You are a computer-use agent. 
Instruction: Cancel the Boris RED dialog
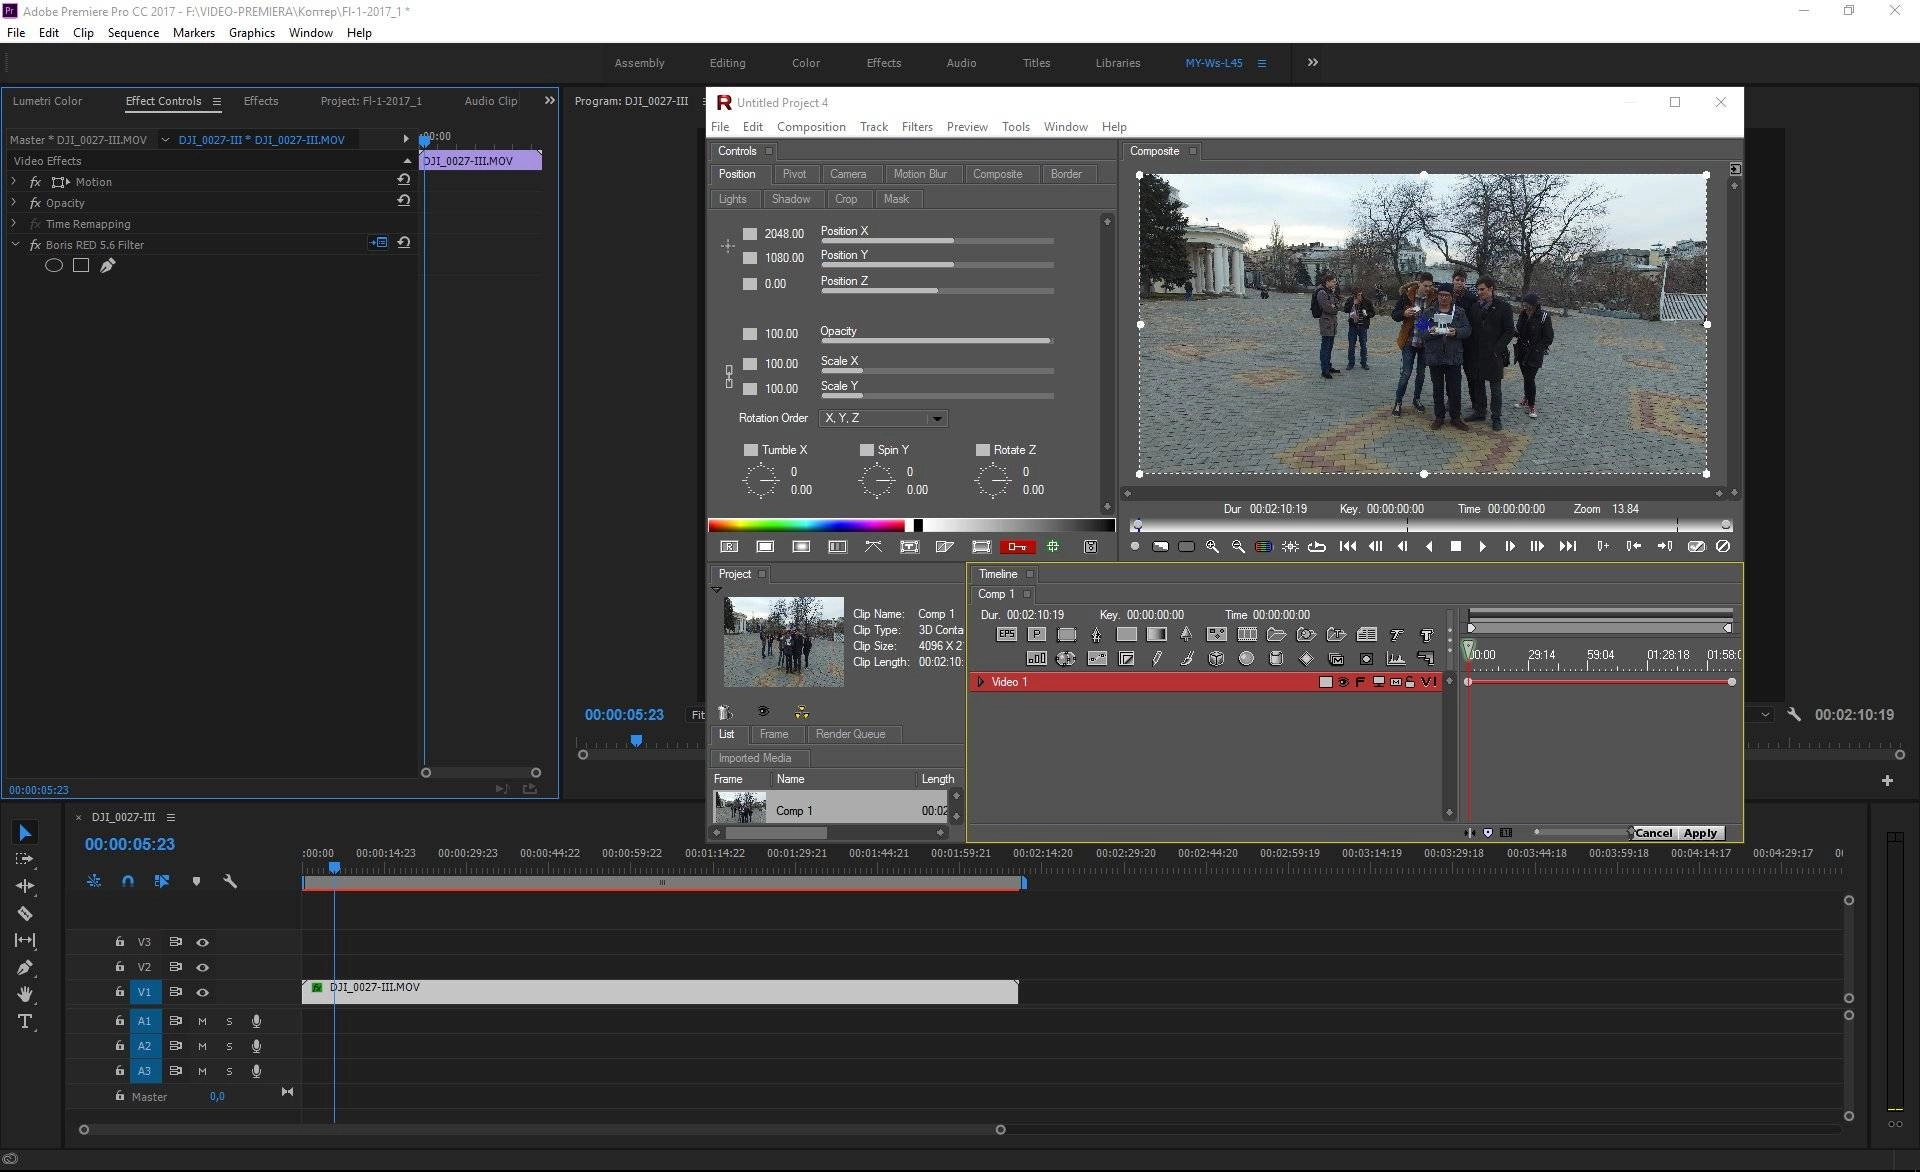click(x=1653, y=833)
